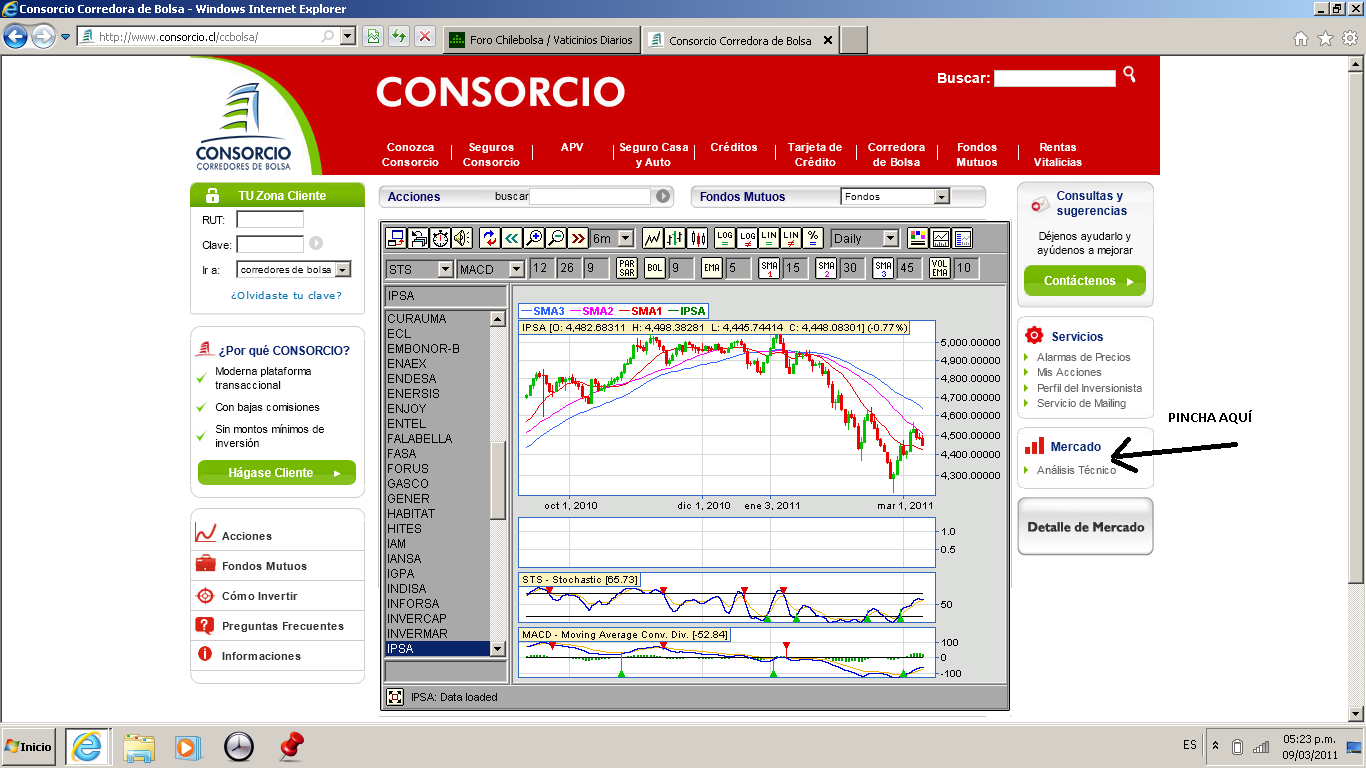Click the symbol text field showing IPSA
The height and width of the screenshot is (768, 1366).
click(446, 296)
